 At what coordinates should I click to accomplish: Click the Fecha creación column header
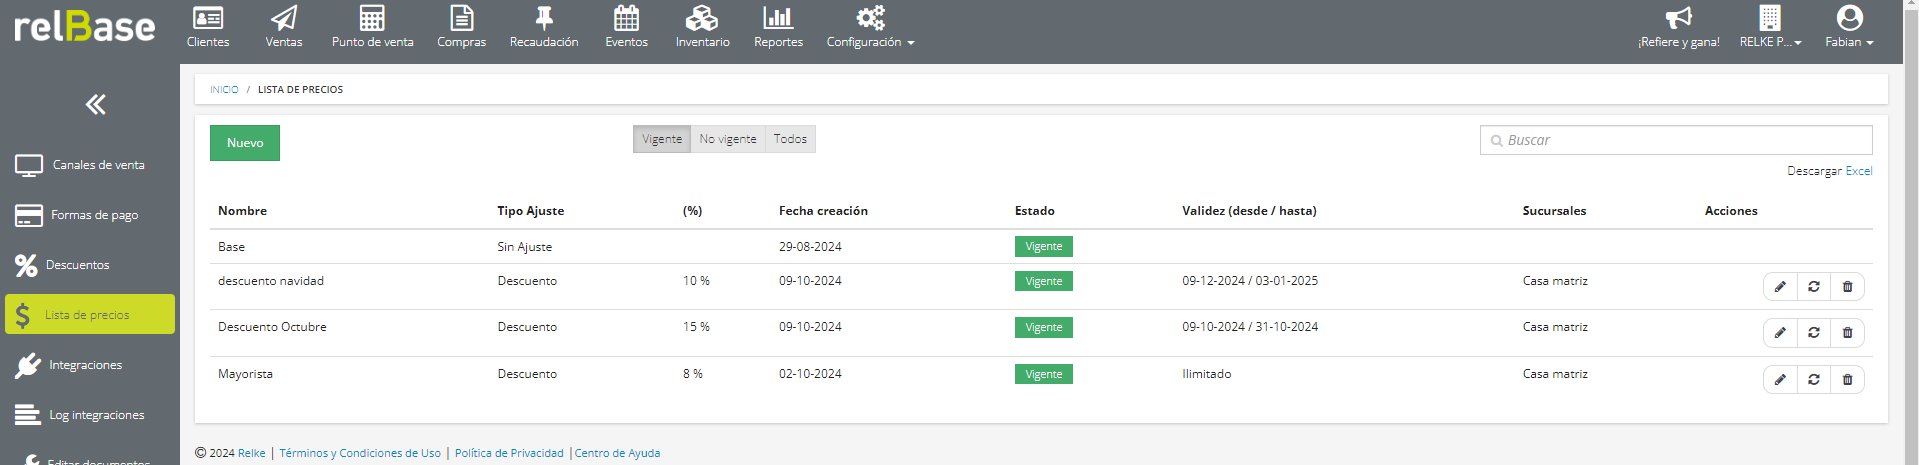[823, 211]
